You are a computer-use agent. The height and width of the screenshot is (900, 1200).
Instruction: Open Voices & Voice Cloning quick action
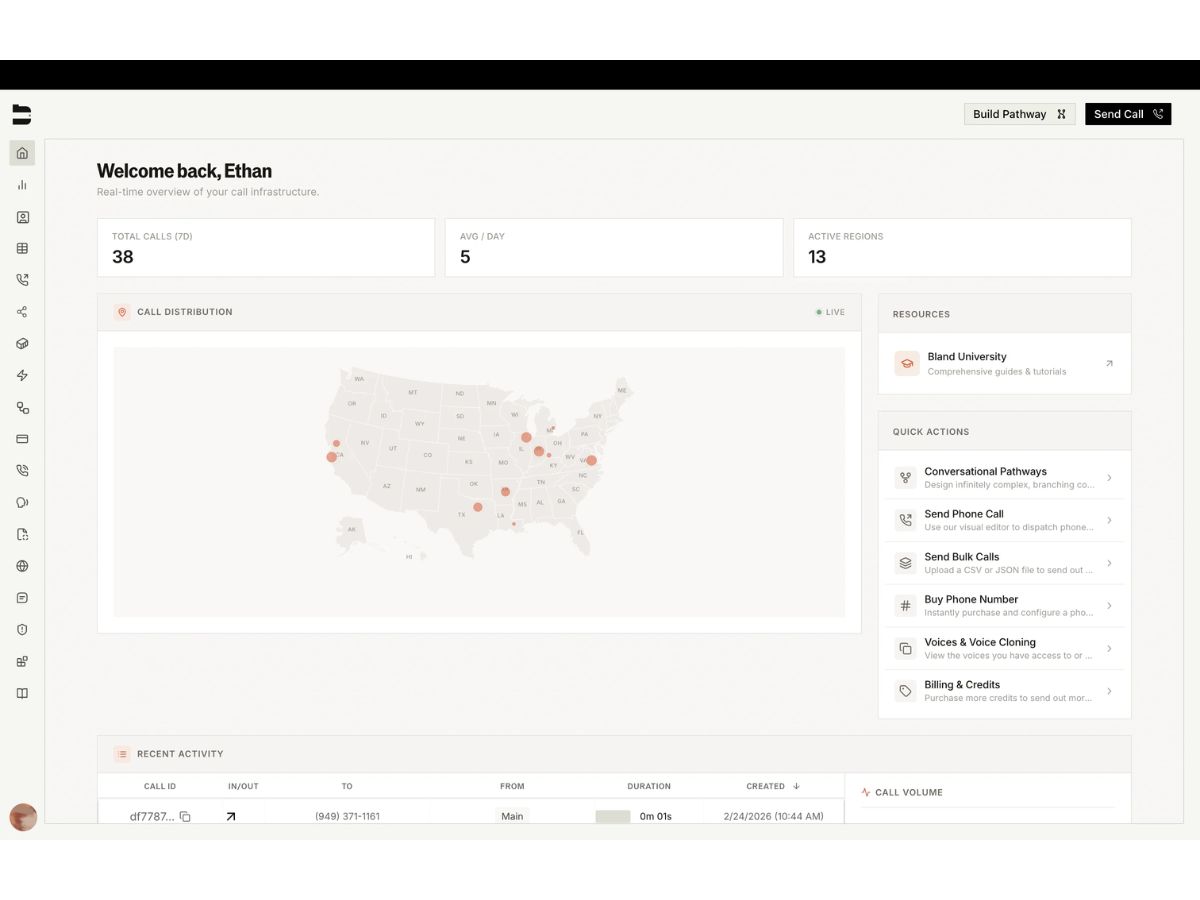(x=1004, y=648)
